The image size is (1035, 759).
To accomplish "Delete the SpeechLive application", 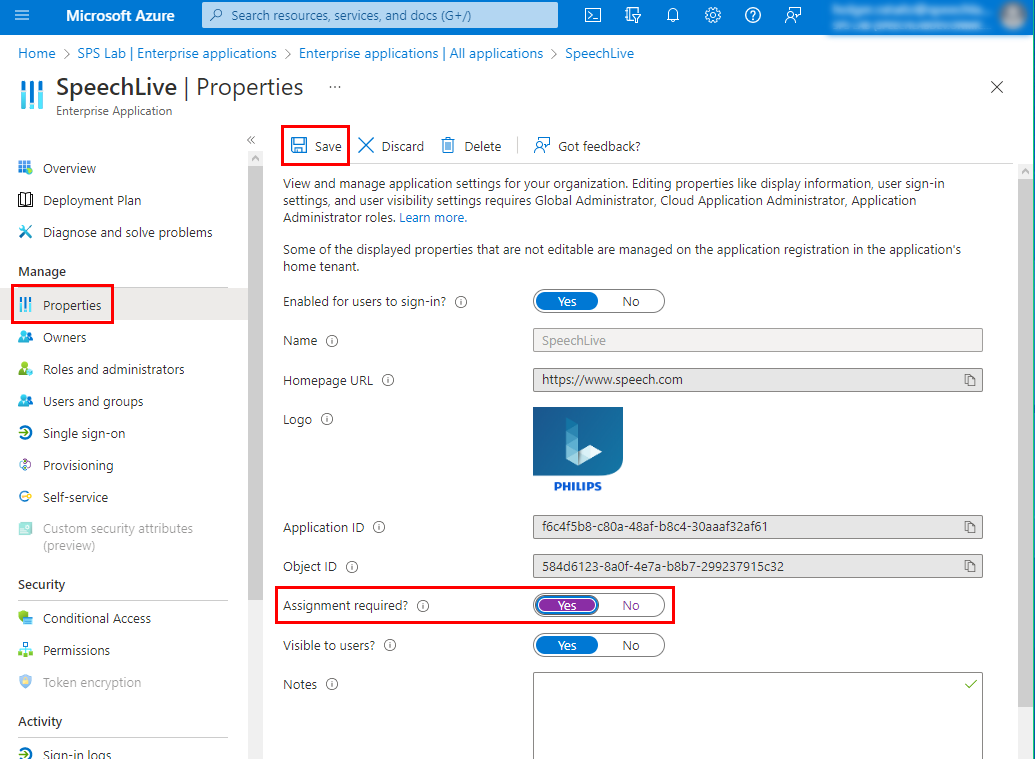I will pyautogui.click(x=471, y=146).
